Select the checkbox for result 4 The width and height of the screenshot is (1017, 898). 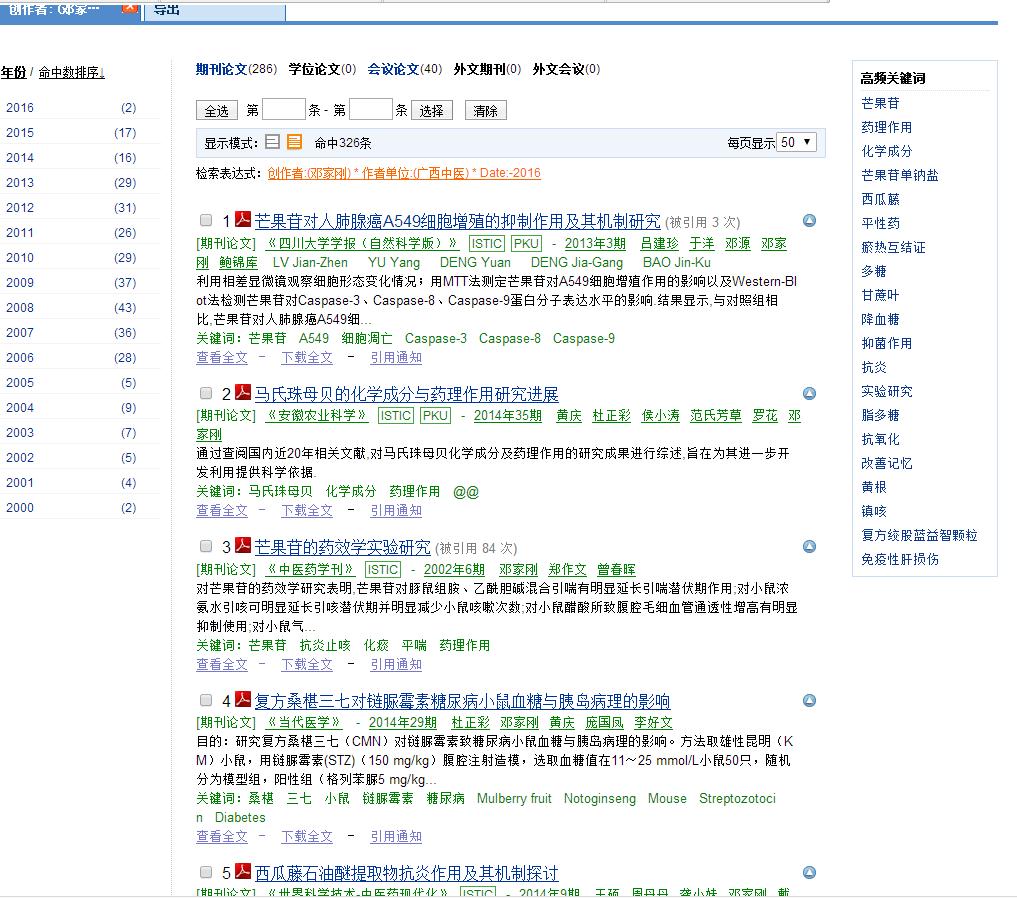pyautogui.click(x=206, y=701)
